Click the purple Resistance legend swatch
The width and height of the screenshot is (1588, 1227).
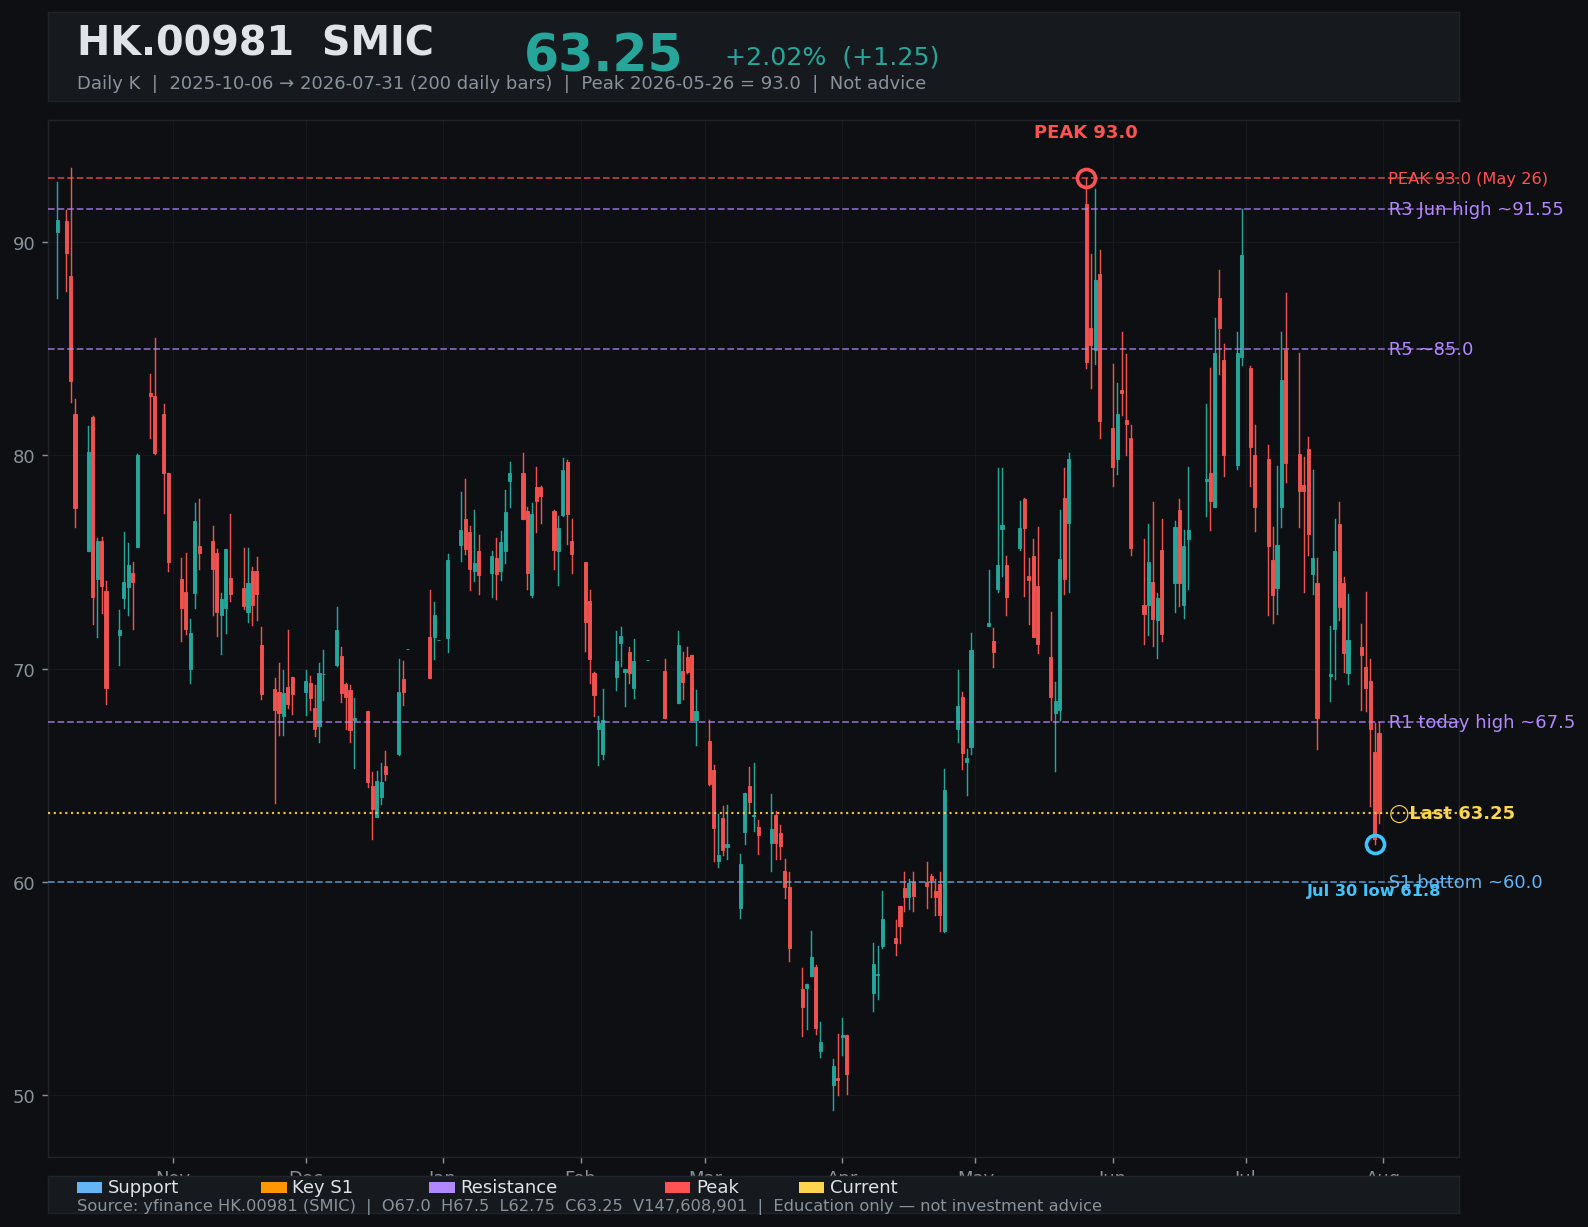click(x=442, y=1187)
